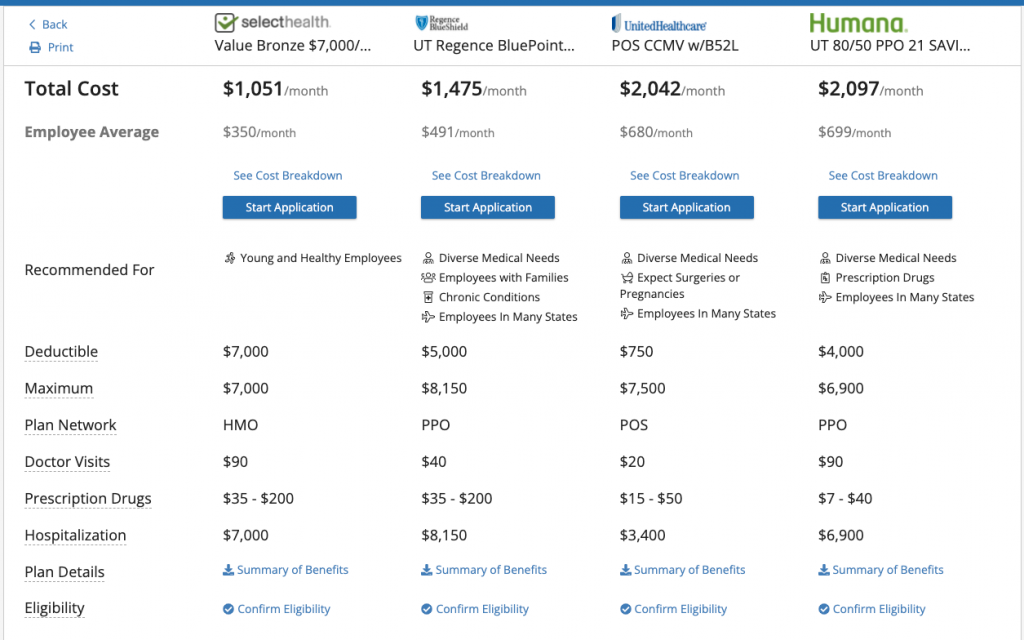This screenshot has height=640, width=1024.
Task: Download Regence plan Summary of Benefits
Action: click(484, 570)
